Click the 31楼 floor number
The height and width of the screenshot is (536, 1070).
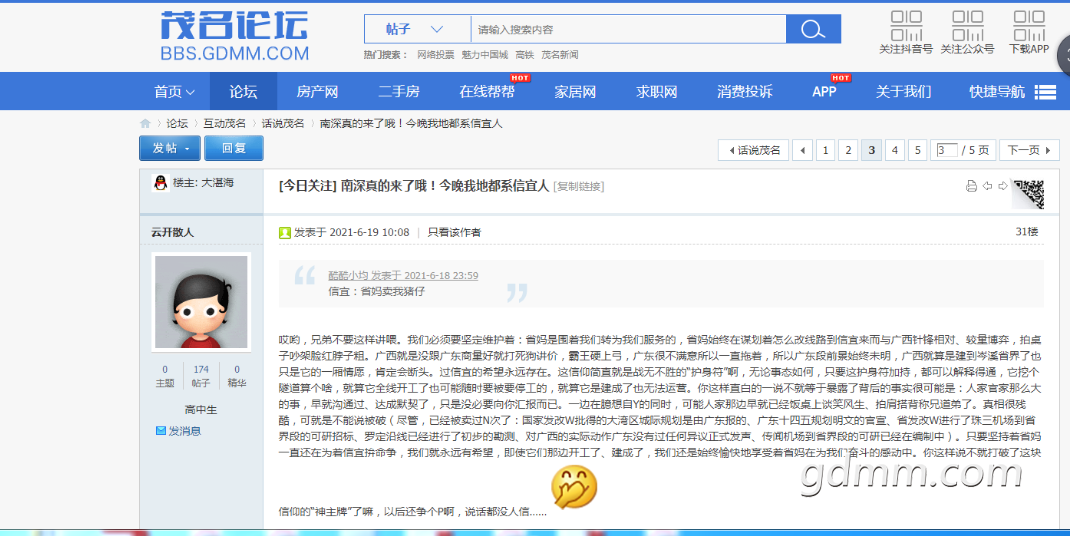click(x=1026, y=232)
